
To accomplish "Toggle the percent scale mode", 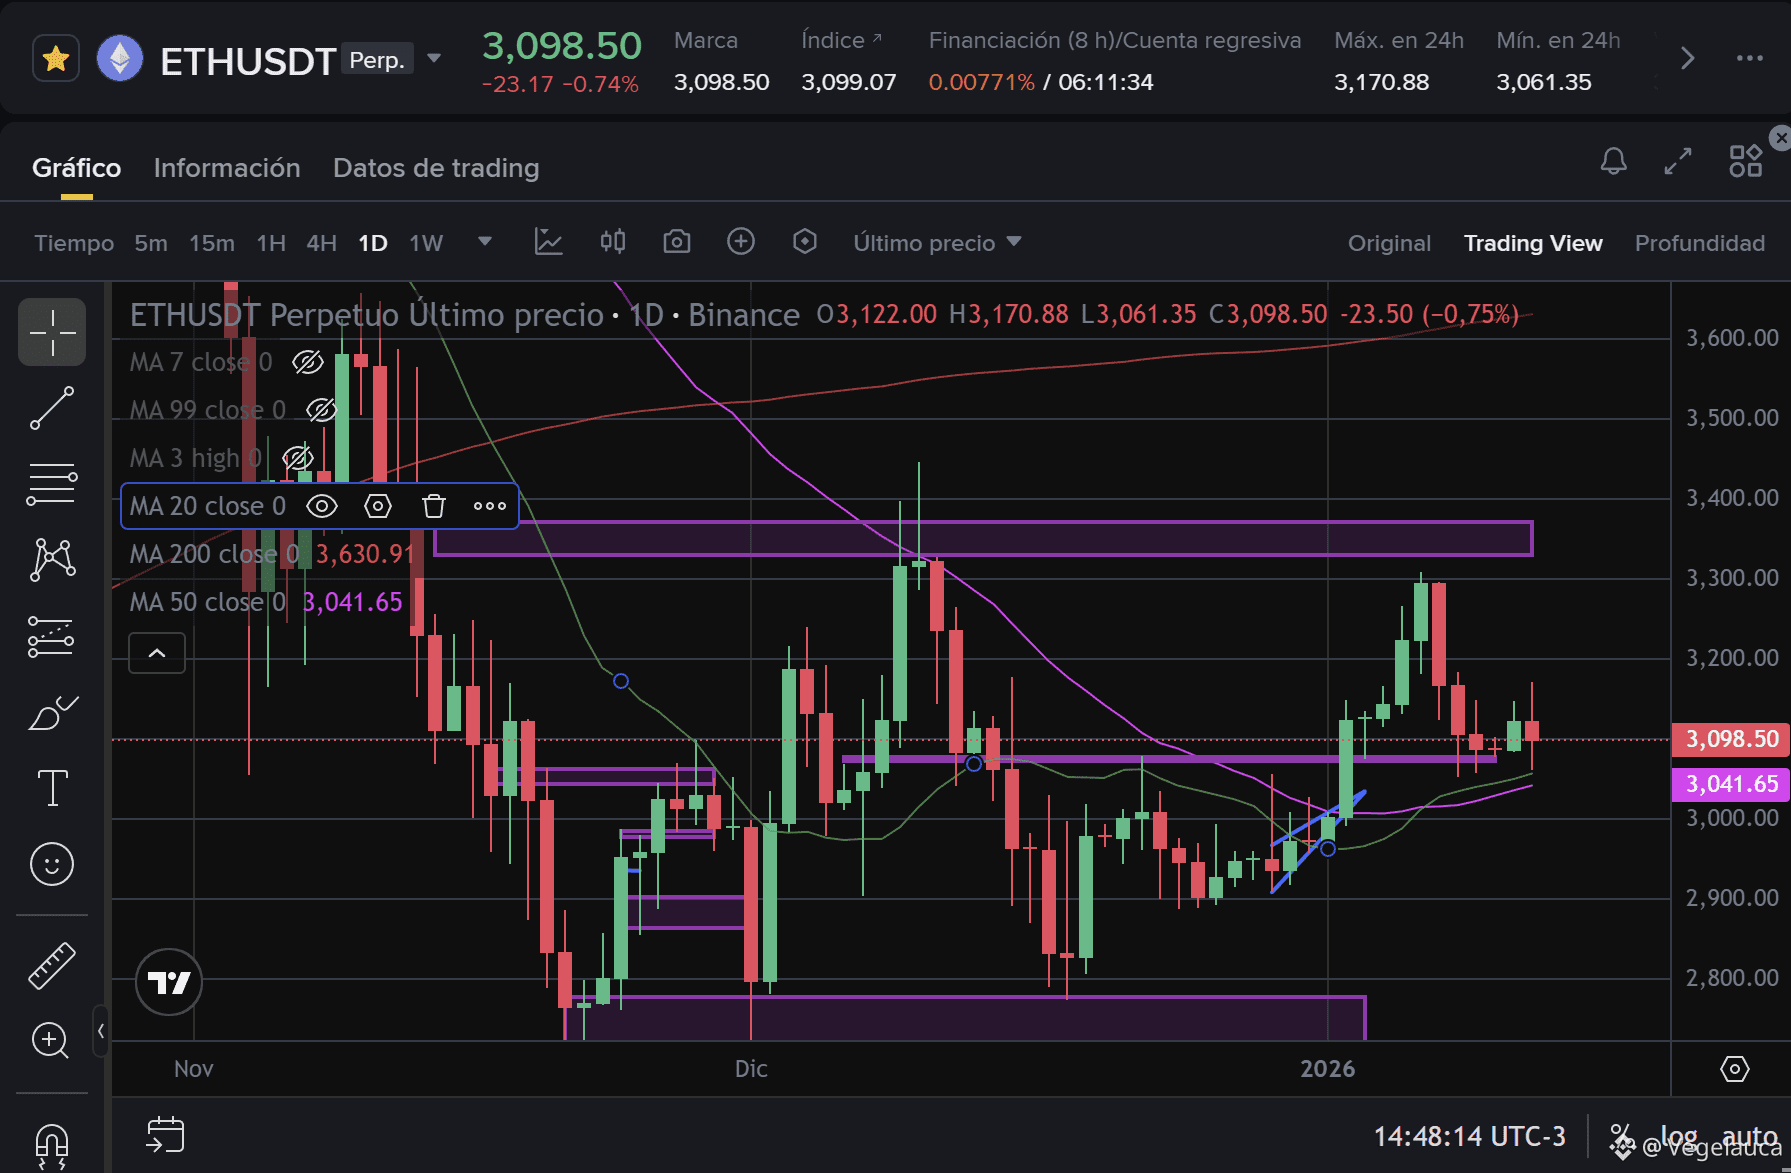I will coord(1621,1137).
